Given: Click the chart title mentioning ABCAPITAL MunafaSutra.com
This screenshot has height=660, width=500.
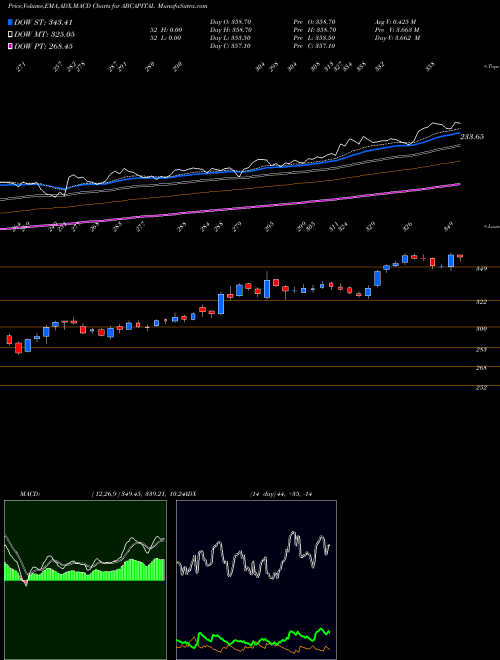Looking at the screenshot, I should (x=107, y=6).
